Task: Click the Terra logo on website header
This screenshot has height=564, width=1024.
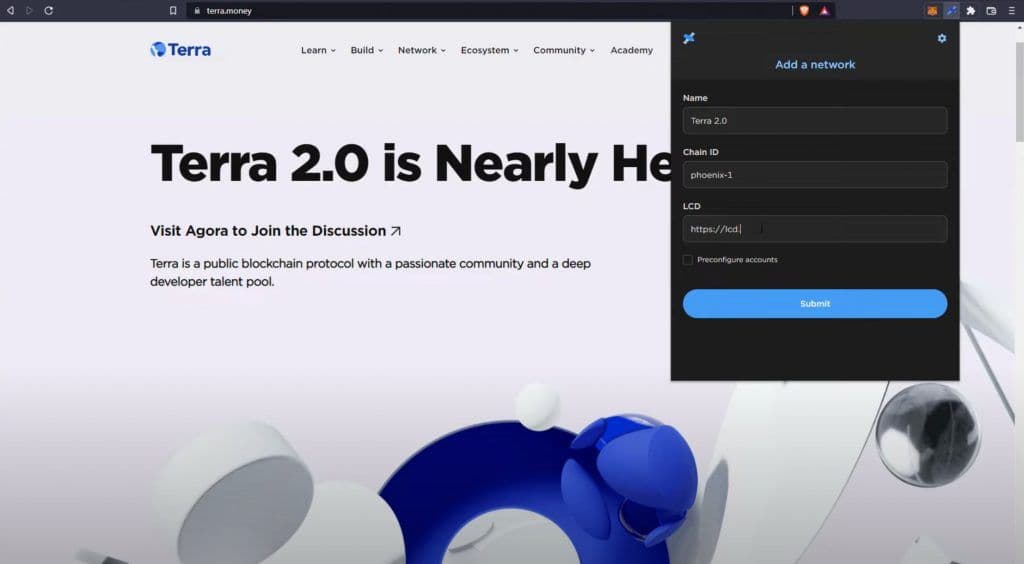Action: pyautogui.click(x=181, y=49)
